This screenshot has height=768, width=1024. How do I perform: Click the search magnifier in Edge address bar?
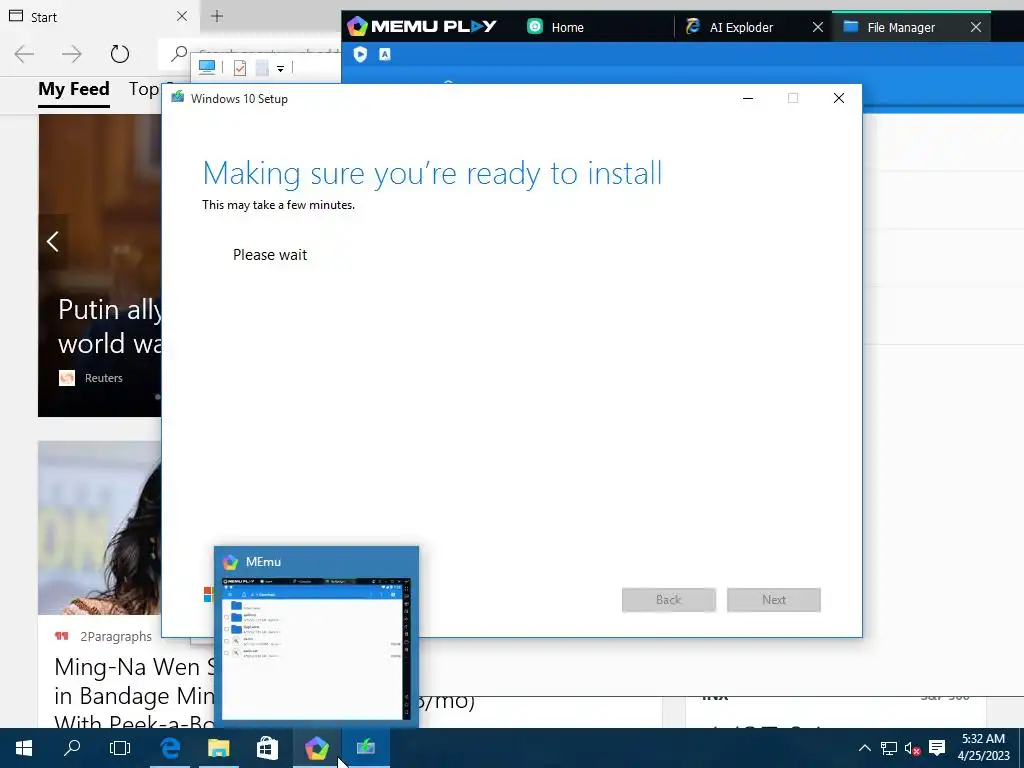[x=178, y=54]
